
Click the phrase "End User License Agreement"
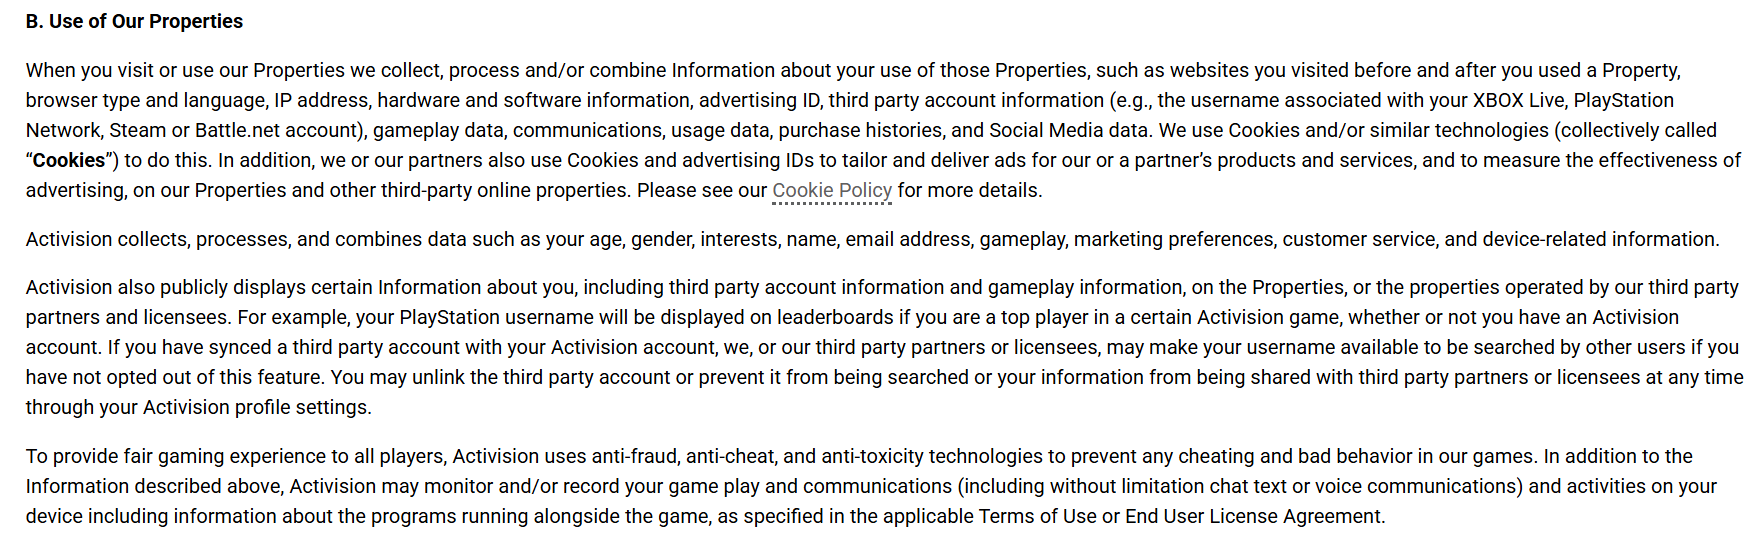1254,516
